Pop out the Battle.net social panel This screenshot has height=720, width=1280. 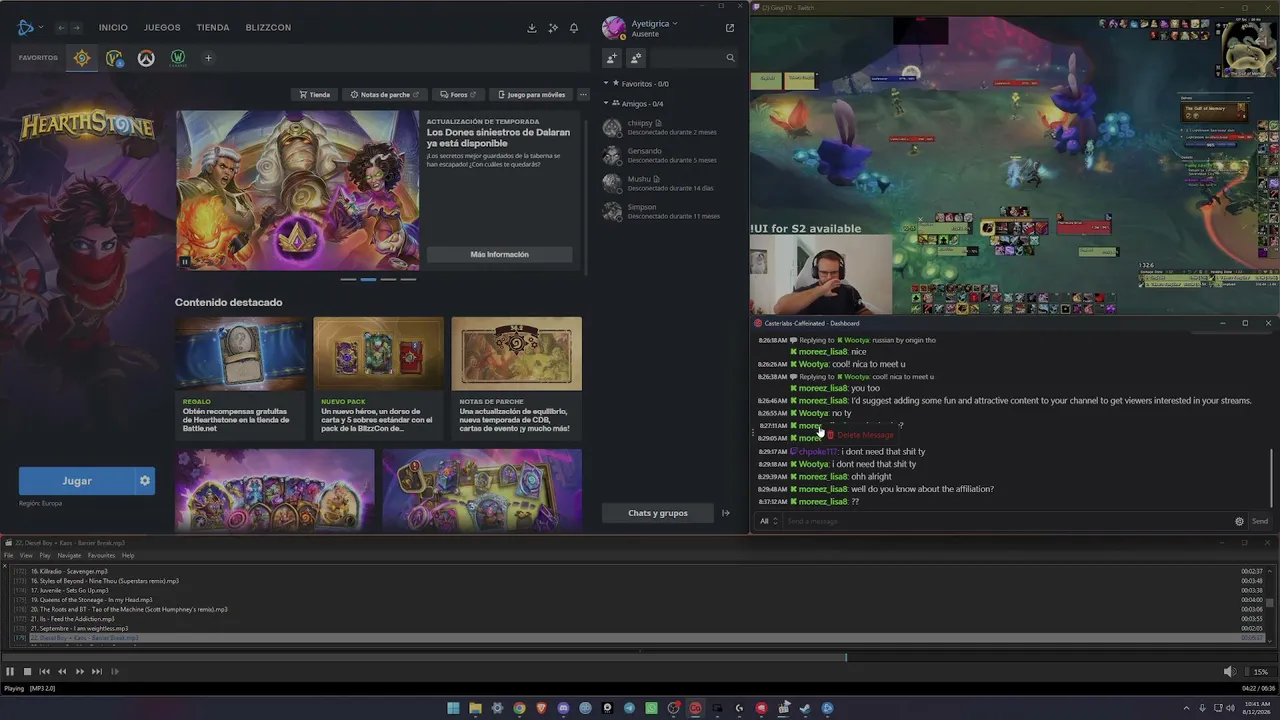[x=730, y=28]
